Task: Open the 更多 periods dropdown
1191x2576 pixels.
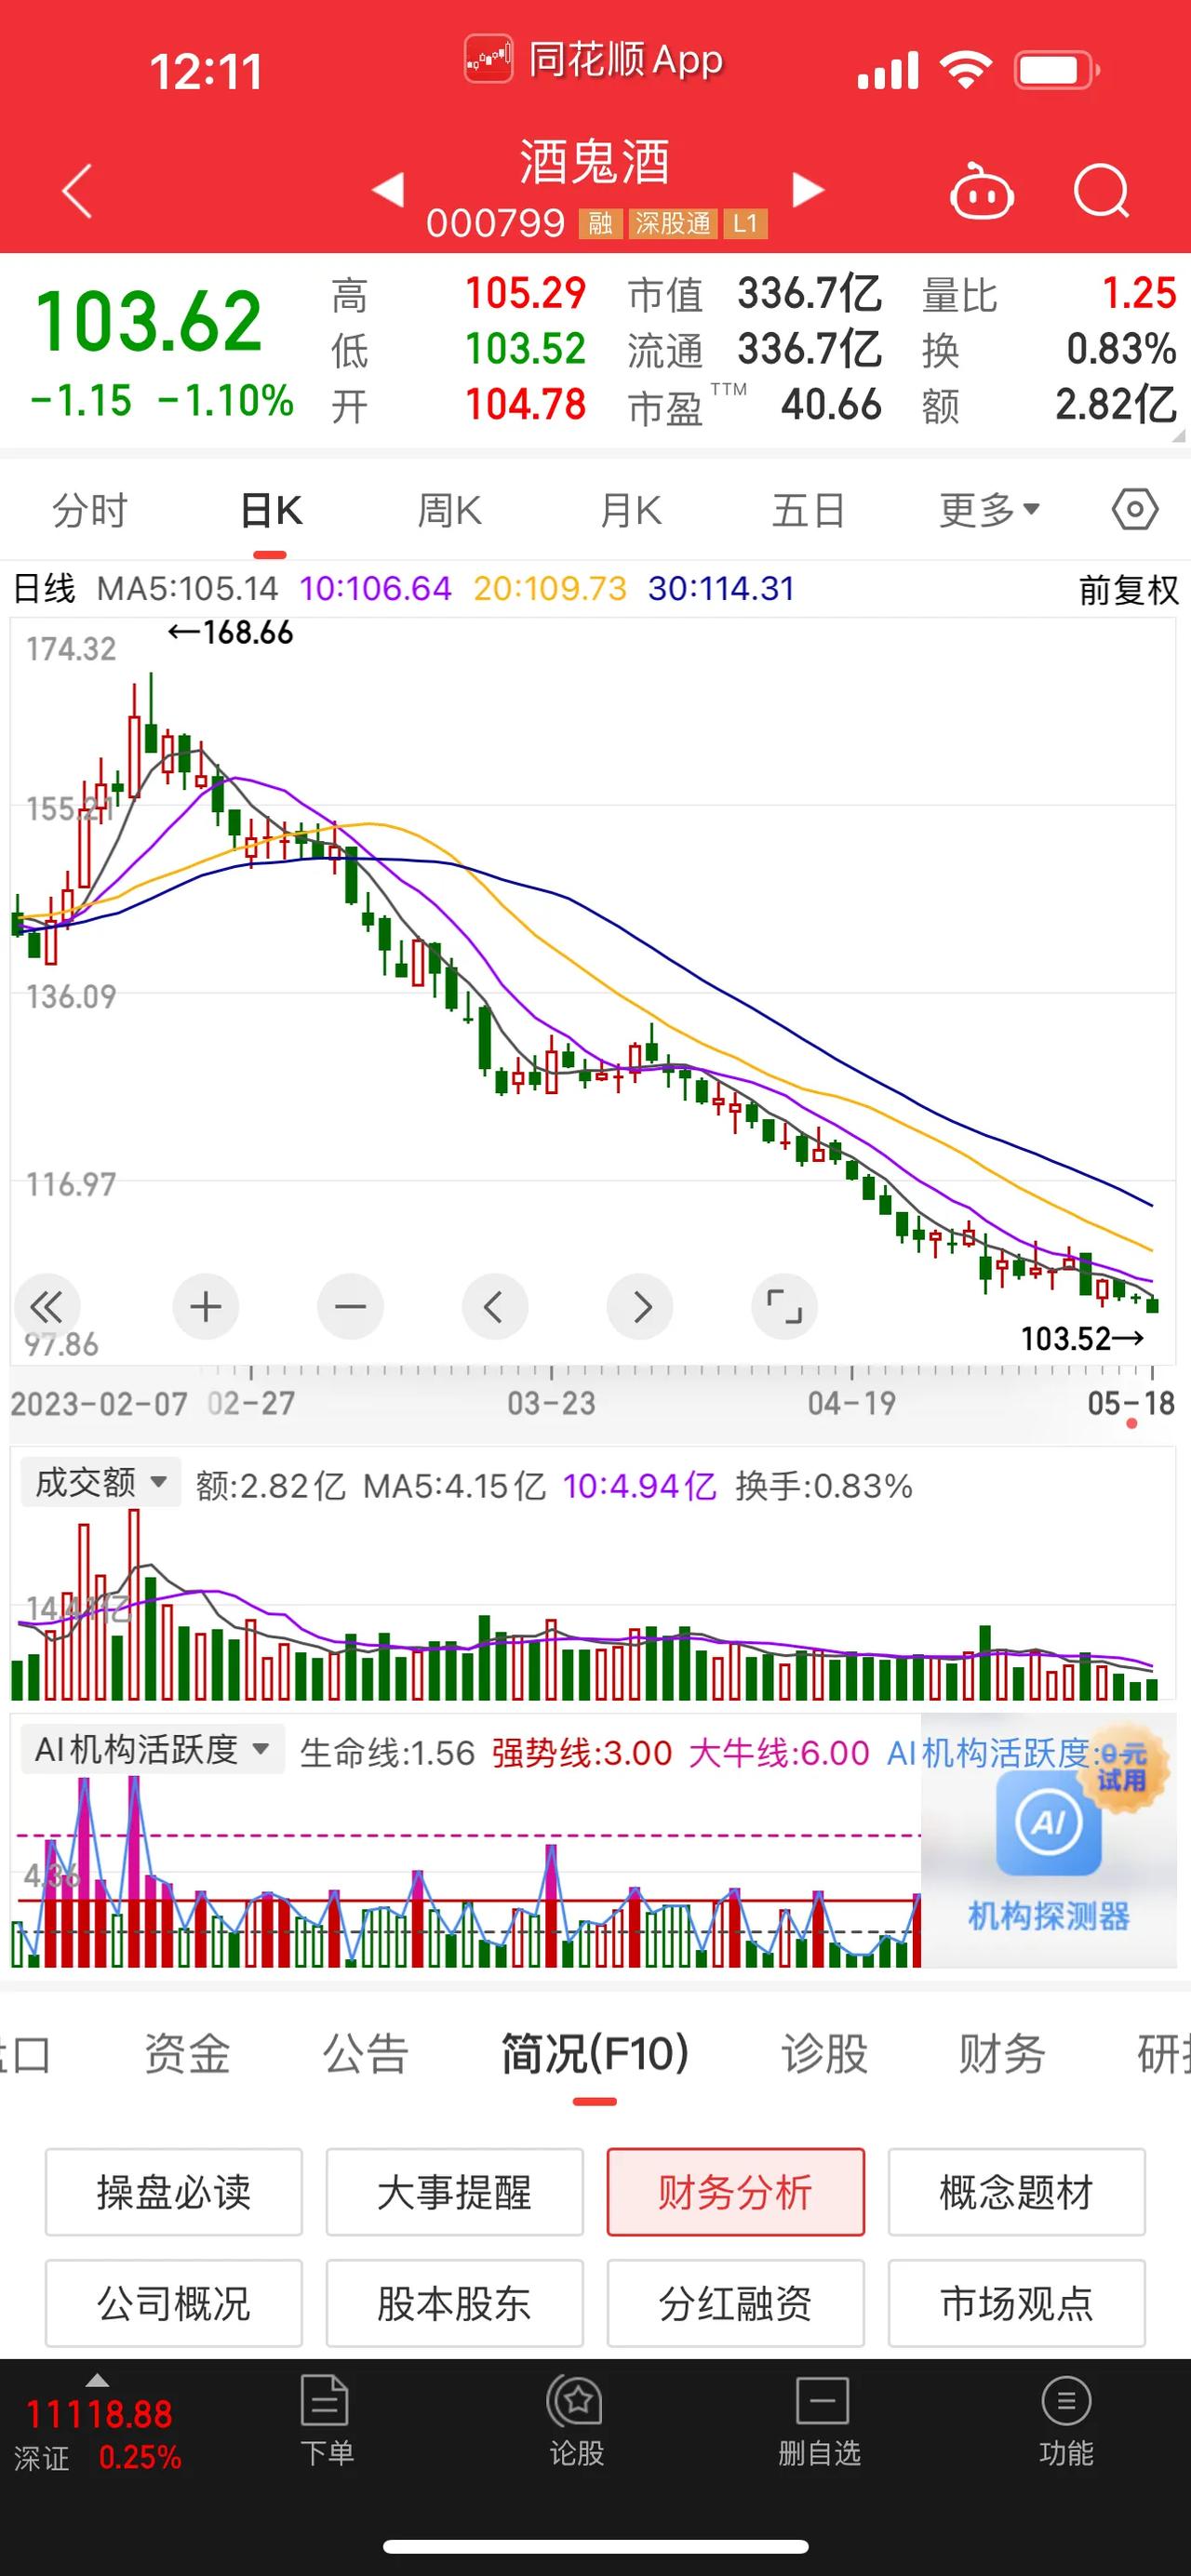Action: [989, 510]
